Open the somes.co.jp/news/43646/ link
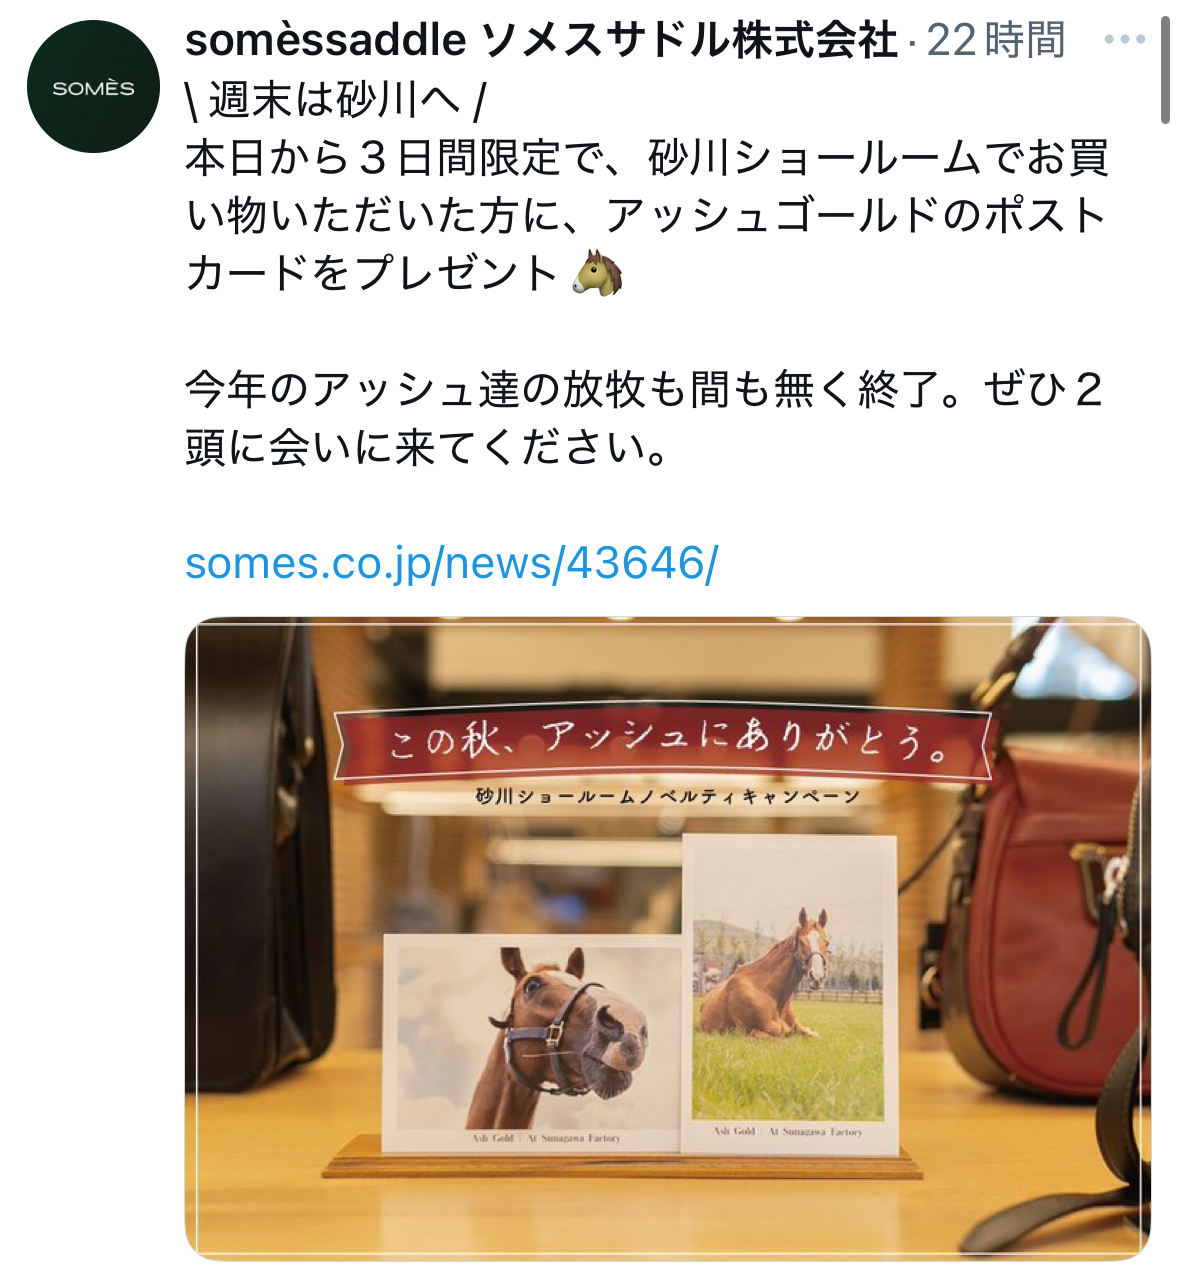Image resolution: width=1179 pixels, height=1285 pixels. (x=451, y=563)
